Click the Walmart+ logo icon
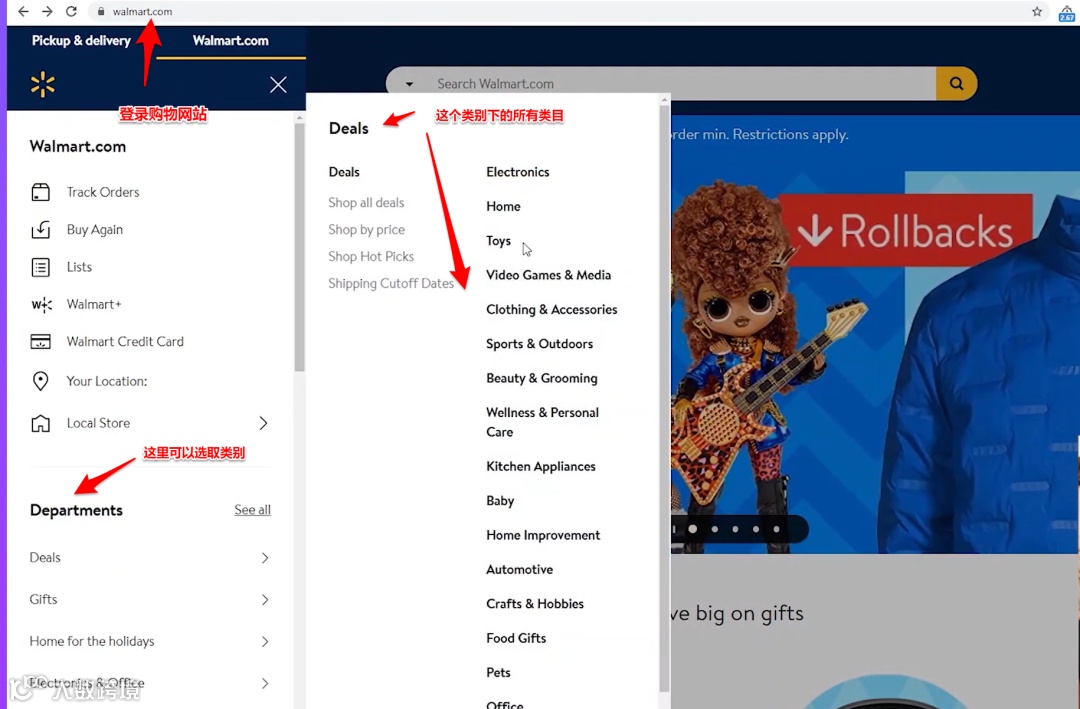 tap(41, 305)
